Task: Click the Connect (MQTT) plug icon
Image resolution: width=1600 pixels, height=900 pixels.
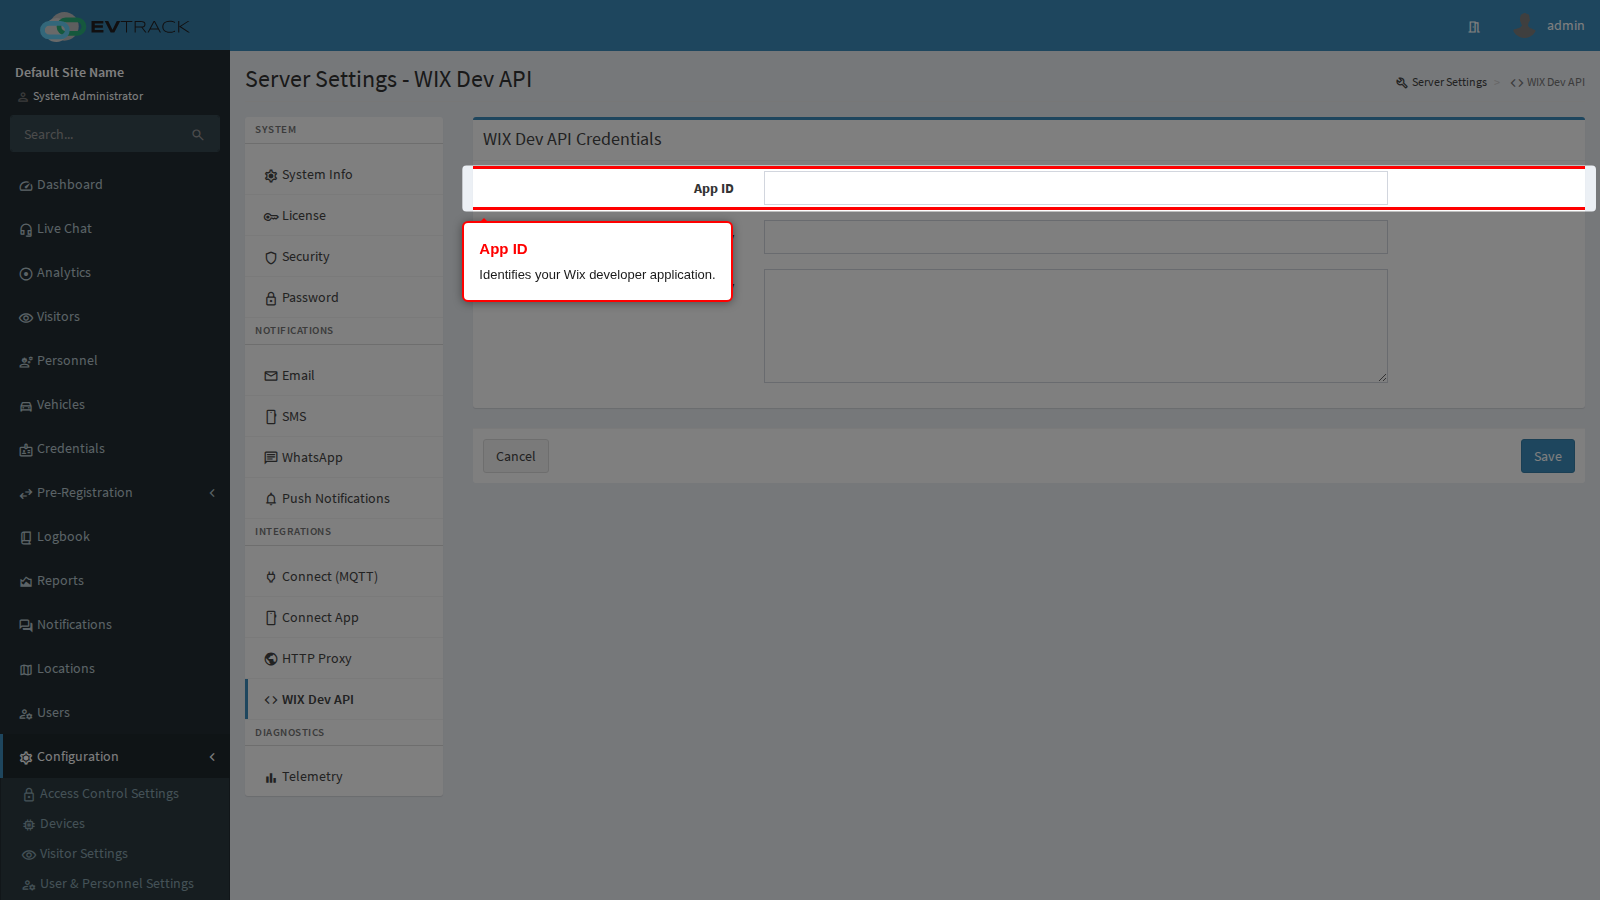Action: tap(271, 577)
